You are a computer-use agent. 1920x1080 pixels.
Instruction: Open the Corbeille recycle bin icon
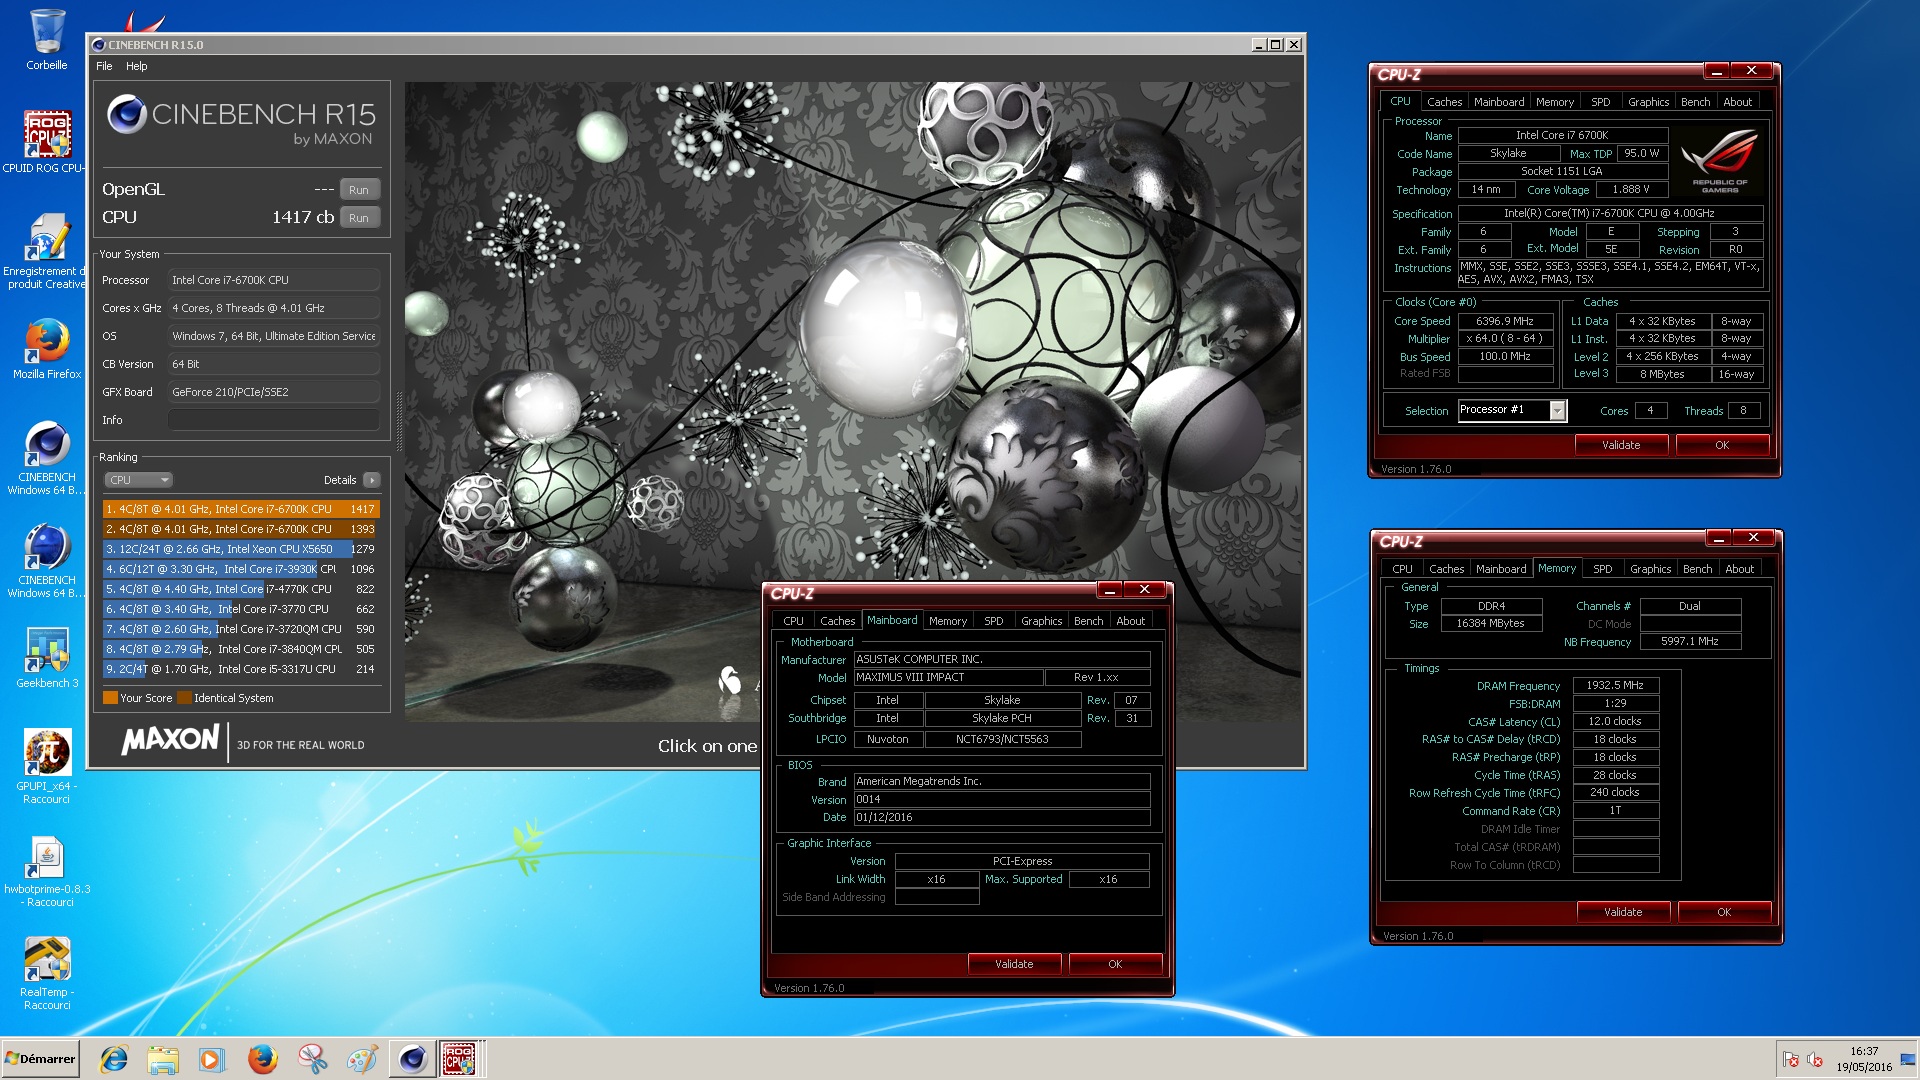(47, 40)
